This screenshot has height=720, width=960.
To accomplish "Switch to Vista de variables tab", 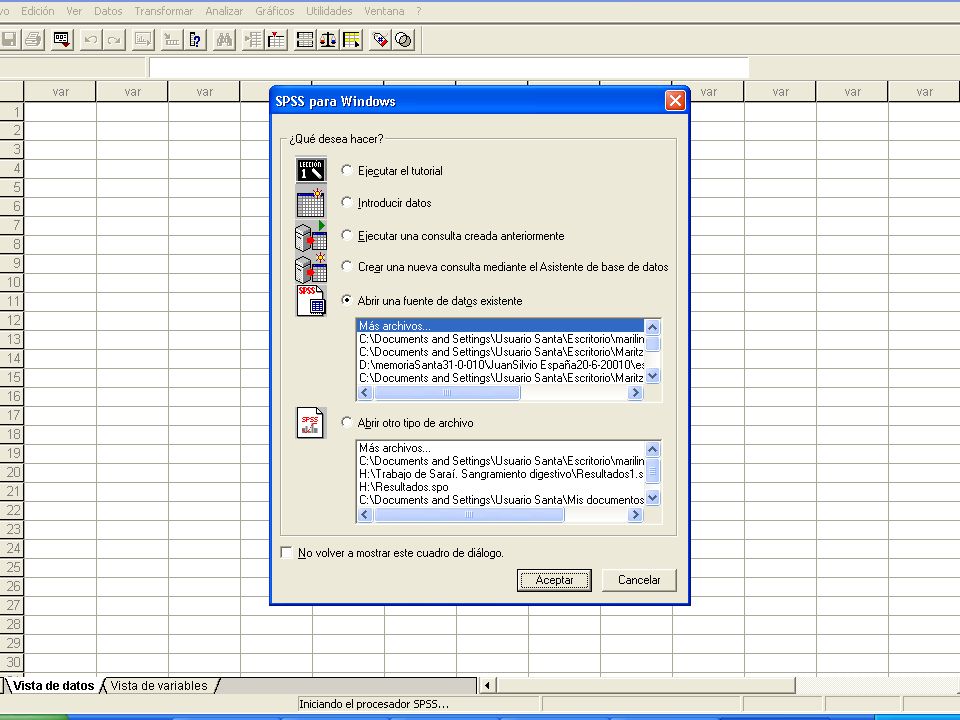I will tap(159, 686).
